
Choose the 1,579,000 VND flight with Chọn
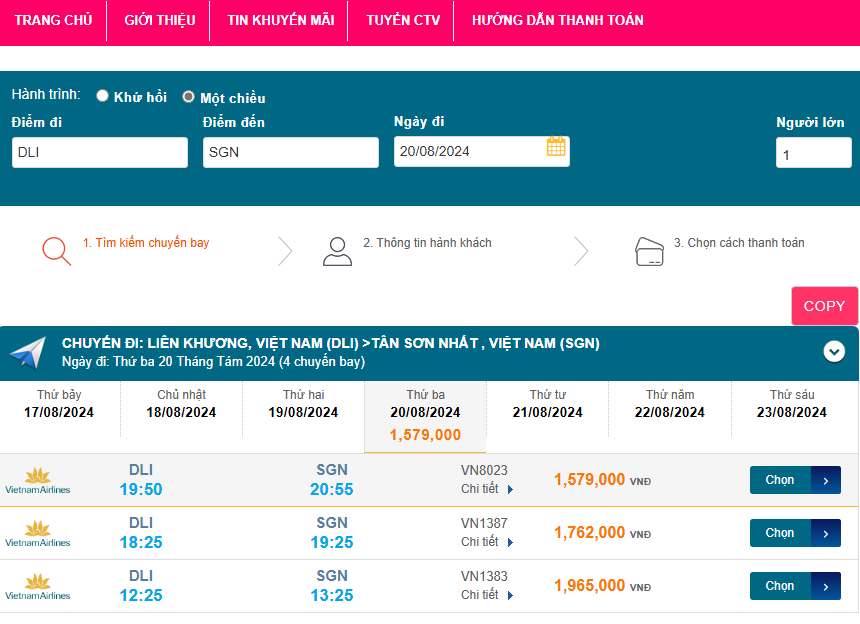pos(794,480)
